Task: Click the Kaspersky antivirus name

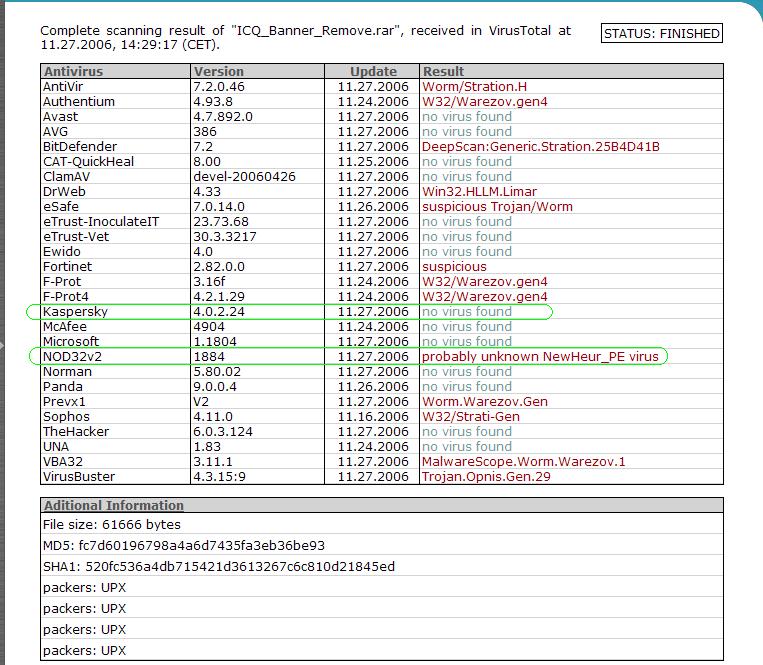Action: click(x=75, y=312)
